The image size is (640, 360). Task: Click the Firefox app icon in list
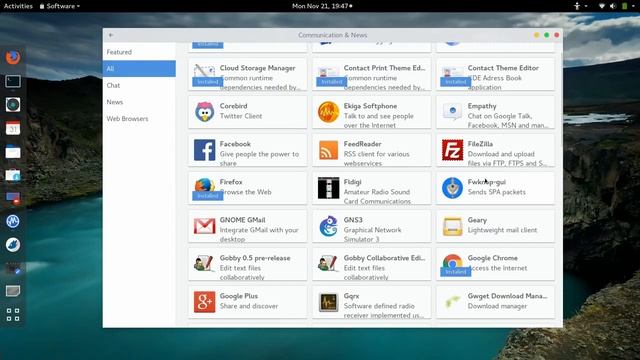pyautogui.click(x=204, y=186)
